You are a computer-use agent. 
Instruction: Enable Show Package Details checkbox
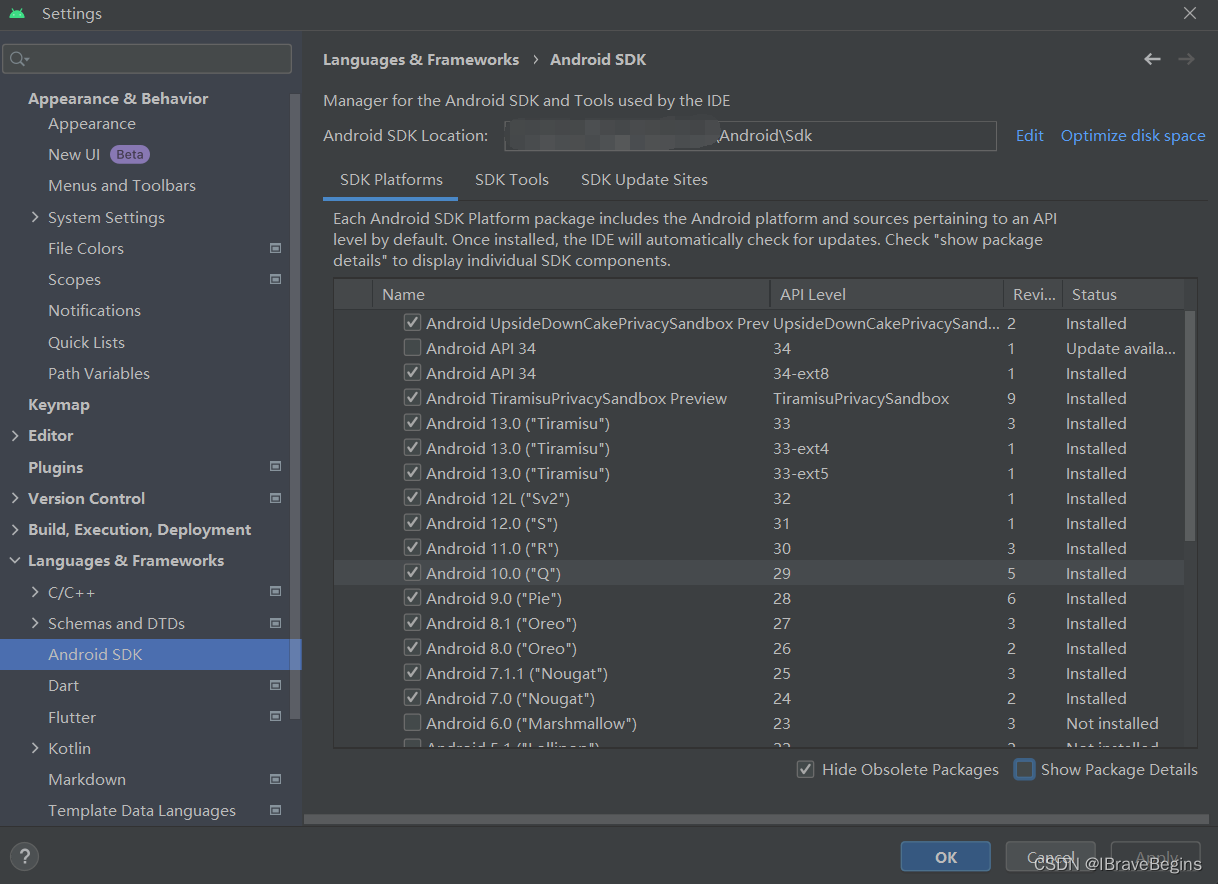(1024, 769)
